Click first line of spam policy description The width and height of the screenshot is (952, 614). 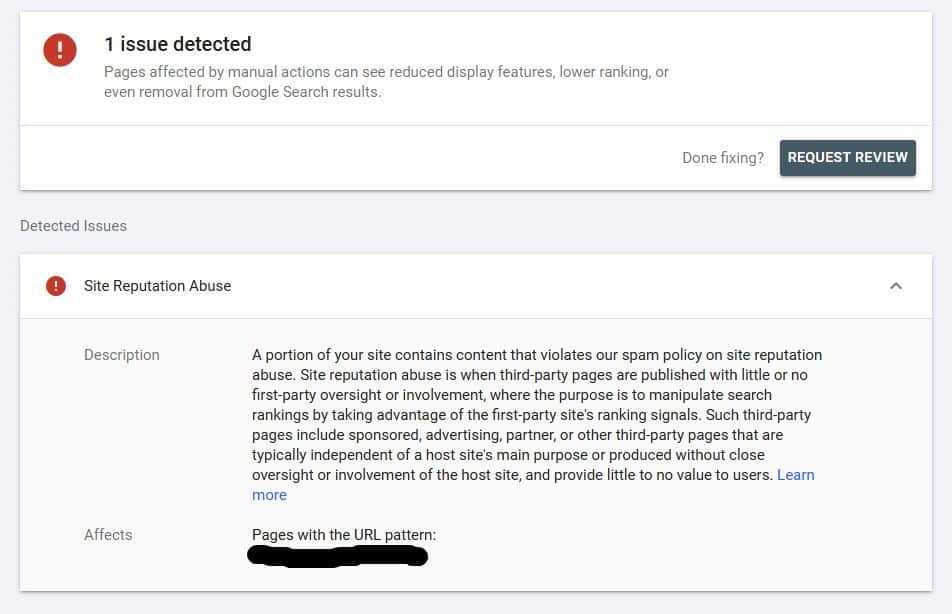[x=537, y=355]
